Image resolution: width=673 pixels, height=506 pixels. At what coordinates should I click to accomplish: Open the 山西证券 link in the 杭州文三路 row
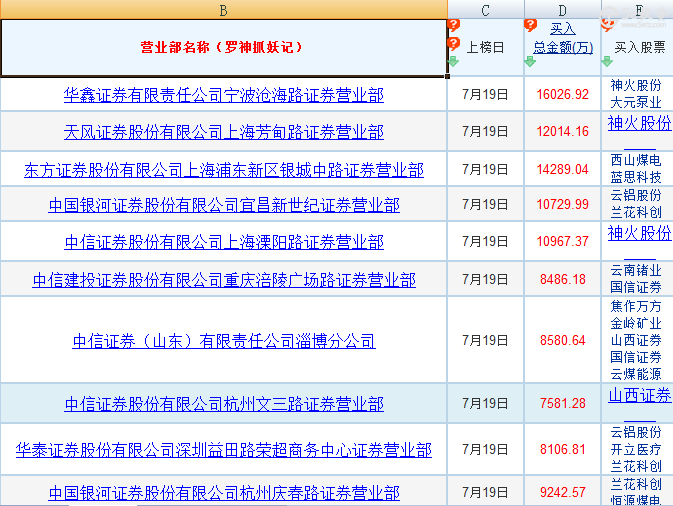pos(640,395)
